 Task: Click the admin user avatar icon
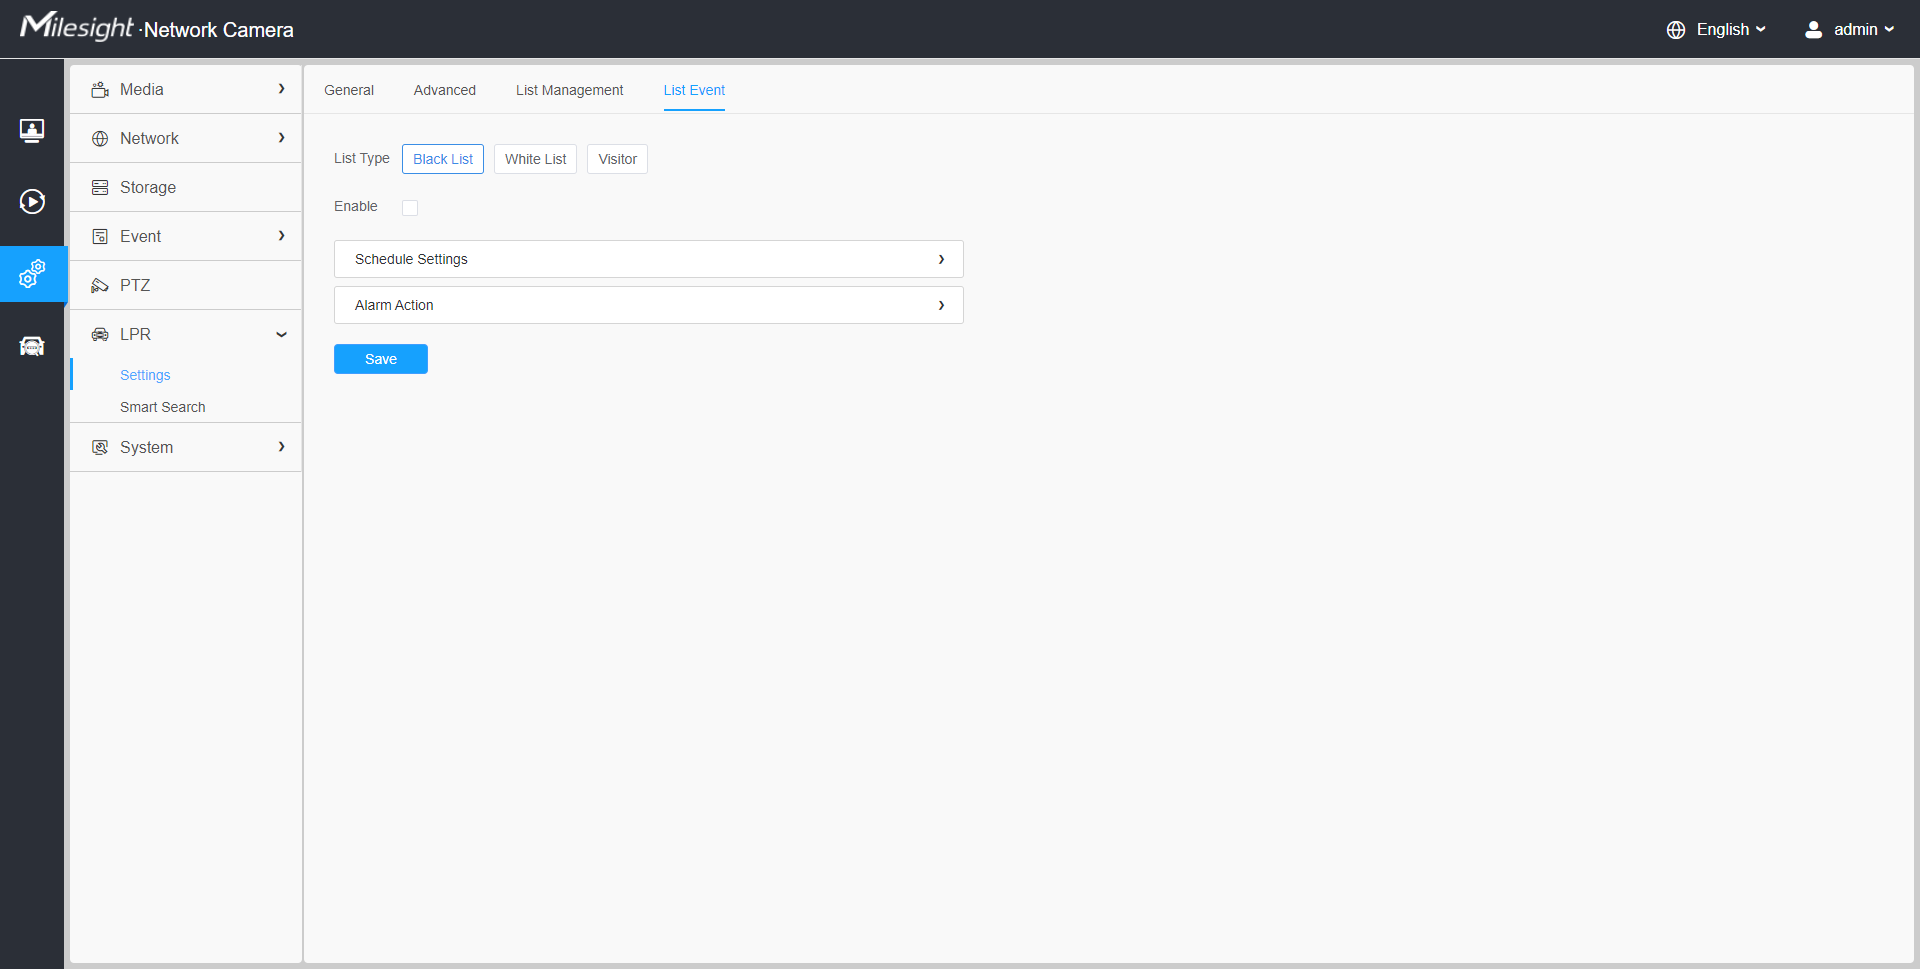tap(1813, 30)
